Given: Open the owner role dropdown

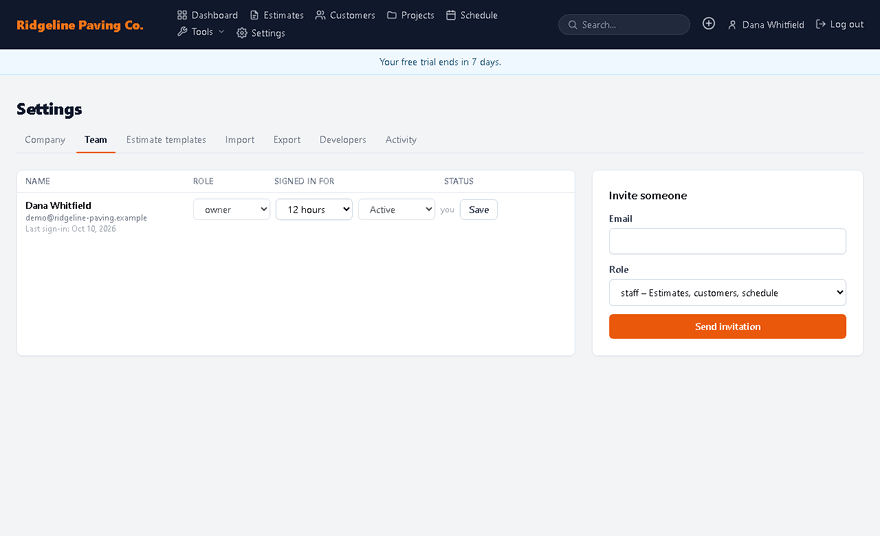Looking at the screenshot, I should pyautogui.click(x=231, y=209).
